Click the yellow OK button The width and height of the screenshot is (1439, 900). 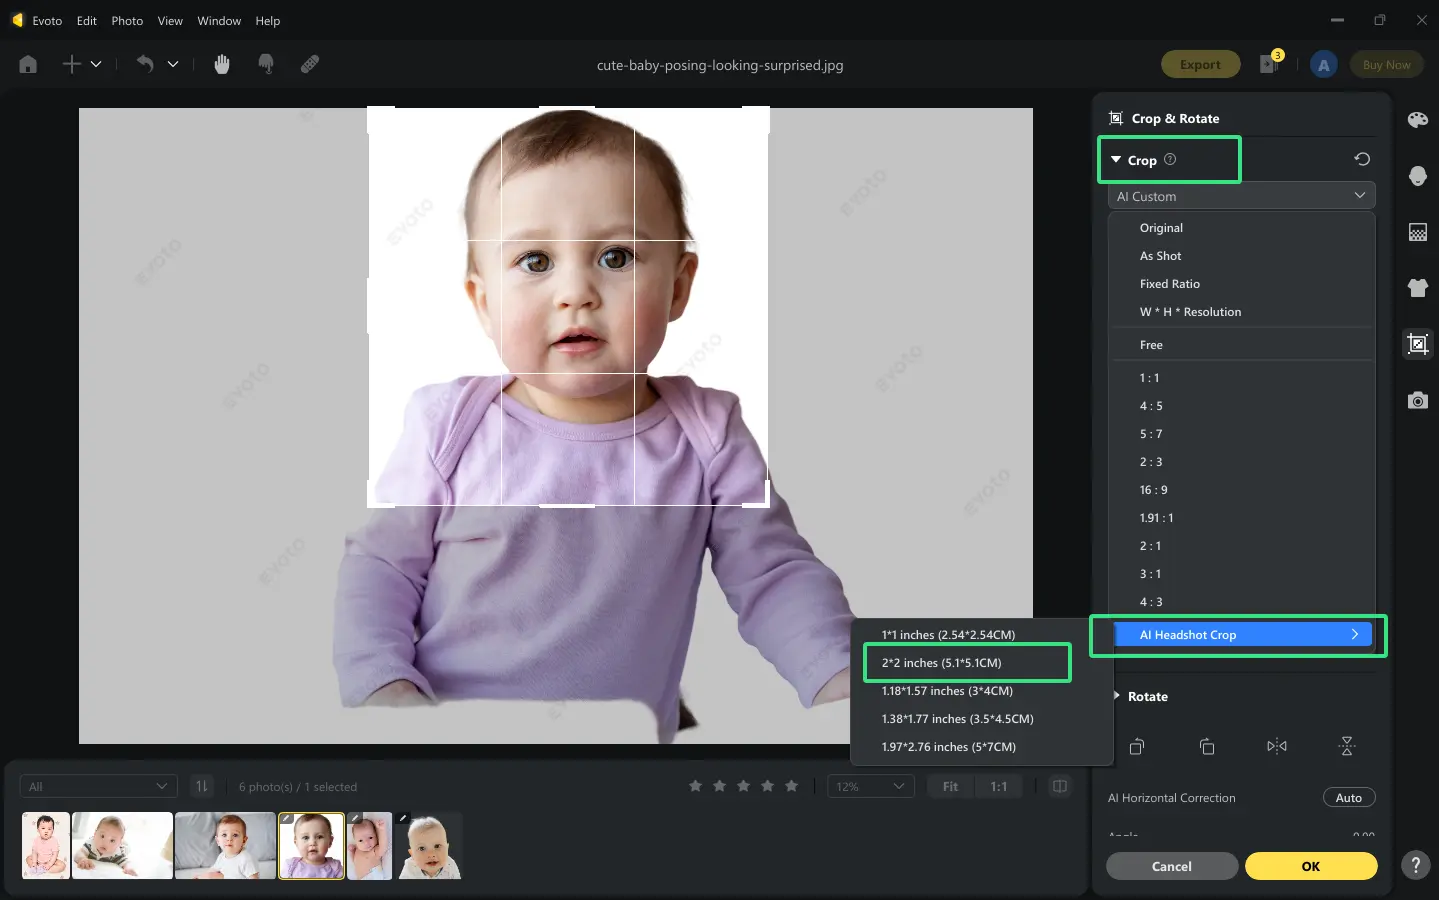[1310, 866]
